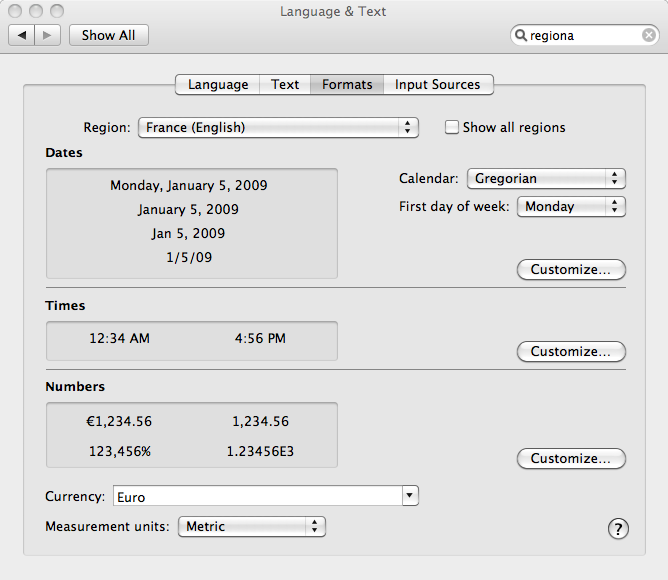The height and width of the screenshot is (580, 668).
Task: Click the full date Monday, January 5, 2009
Action: point(189,185)
